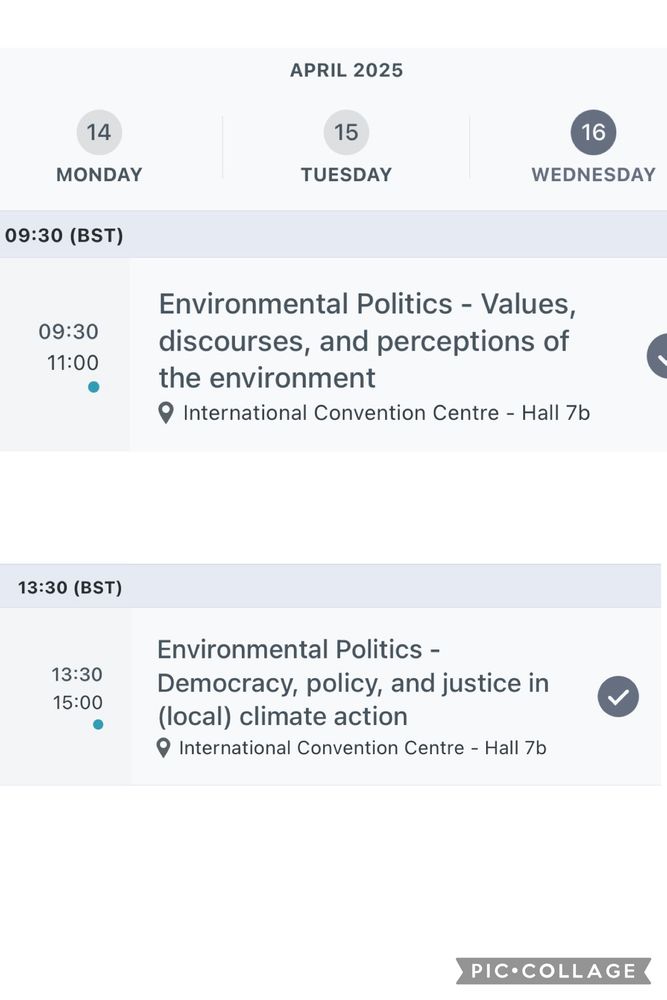
Task: Toggle checkmark for Democracy, policy, justice session
Action: 618,696
